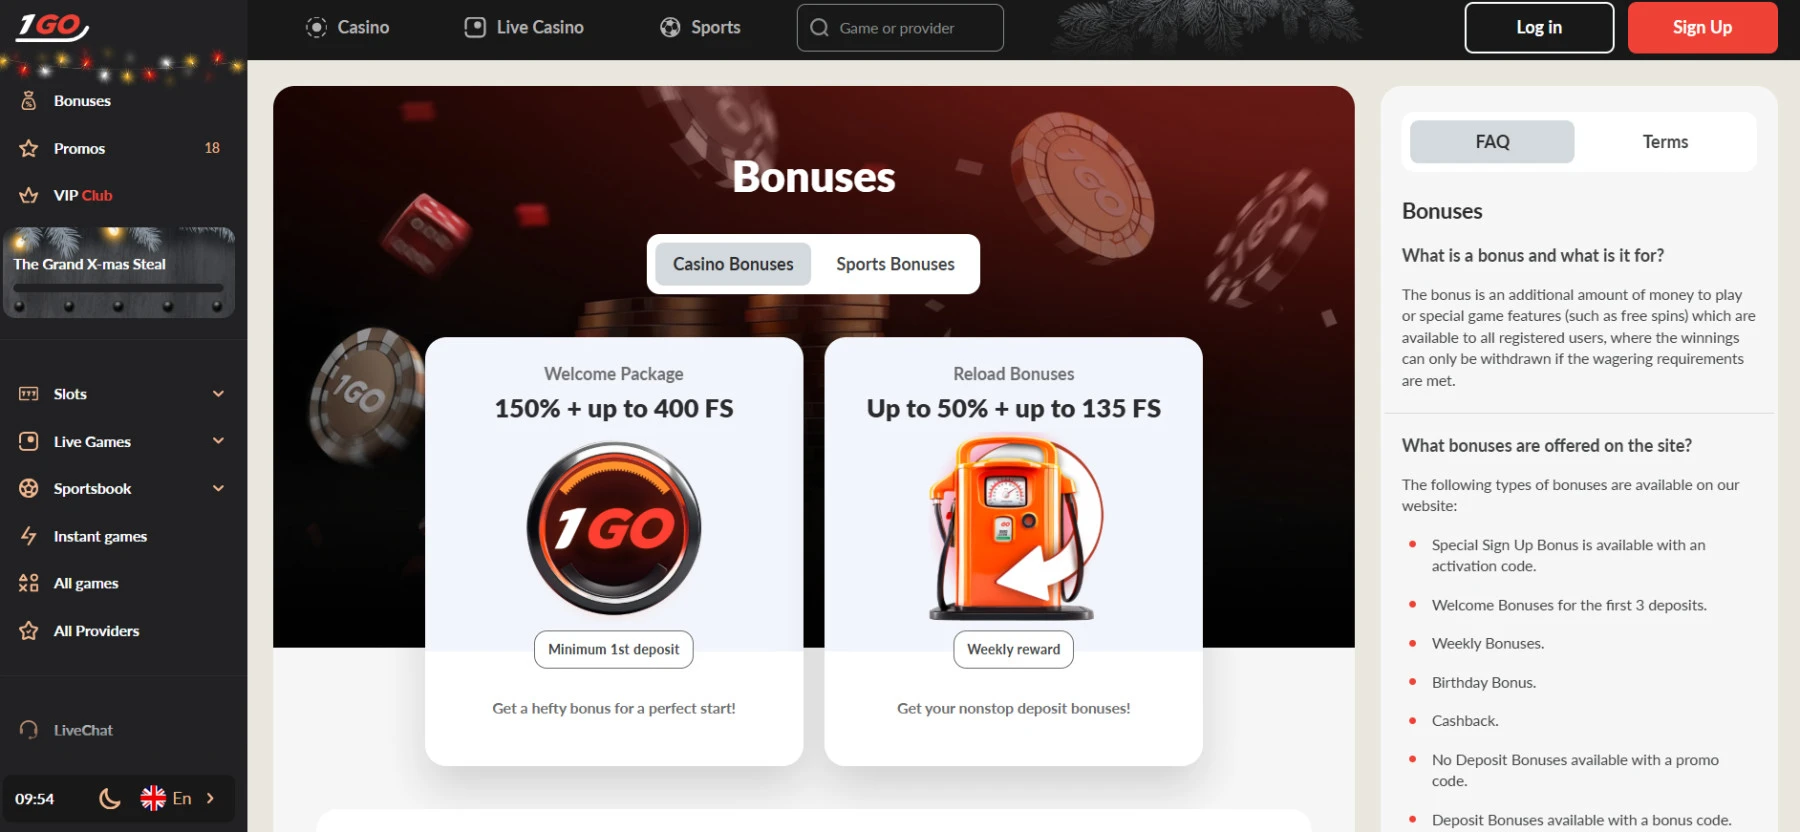Image resolution: width=1800 pixels, height=832 pixels.
Task: Expand the Live Games submenu chevron
Action: (218, 441)
